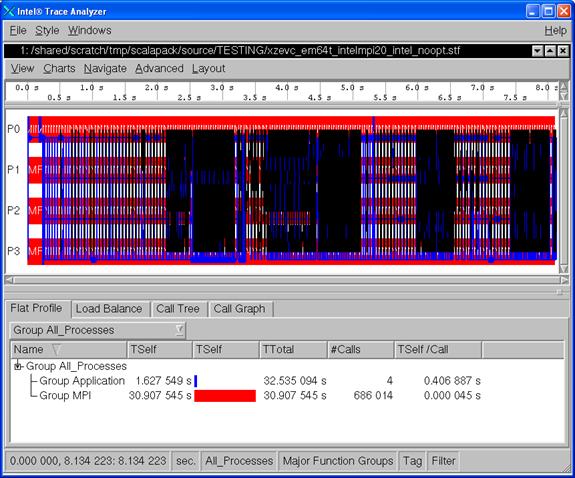
Task: Click the horizontal timeline scrollbar track
Action: tap(287, 280)
